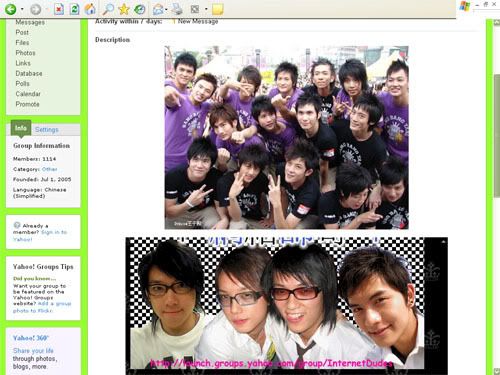Click the Mail envelope icon
The width and height of the screenshot is (500, 375).
(x=158, y=9)
